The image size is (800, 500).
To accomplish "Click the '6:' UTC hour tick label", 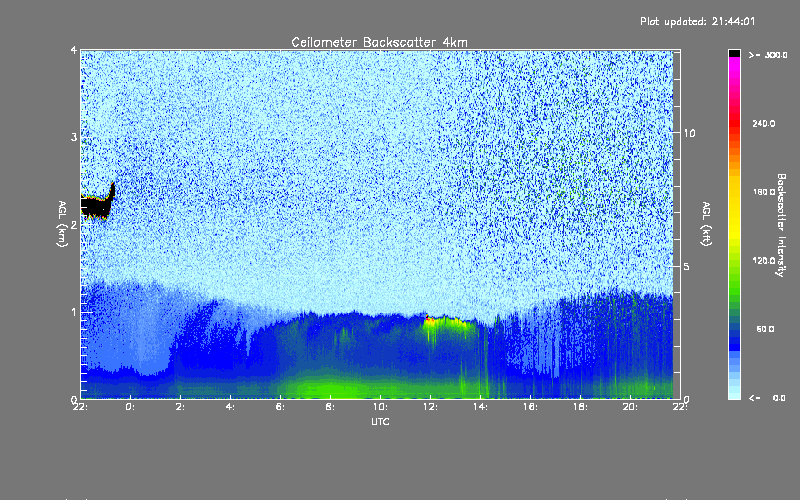I will point(280,407).
